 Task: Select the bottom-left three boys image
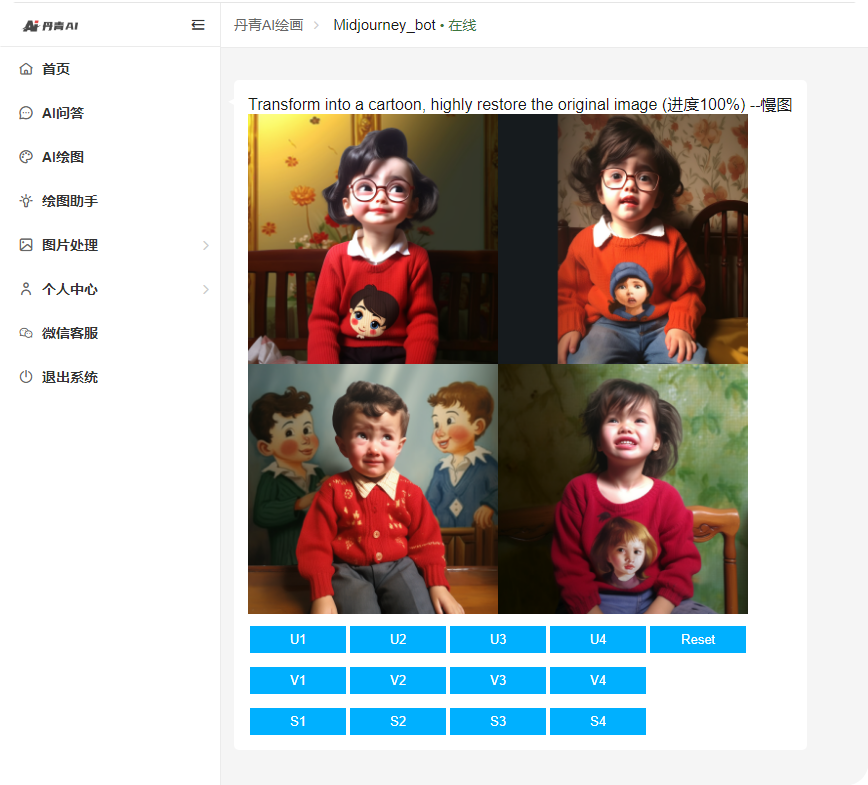[372, 489]
